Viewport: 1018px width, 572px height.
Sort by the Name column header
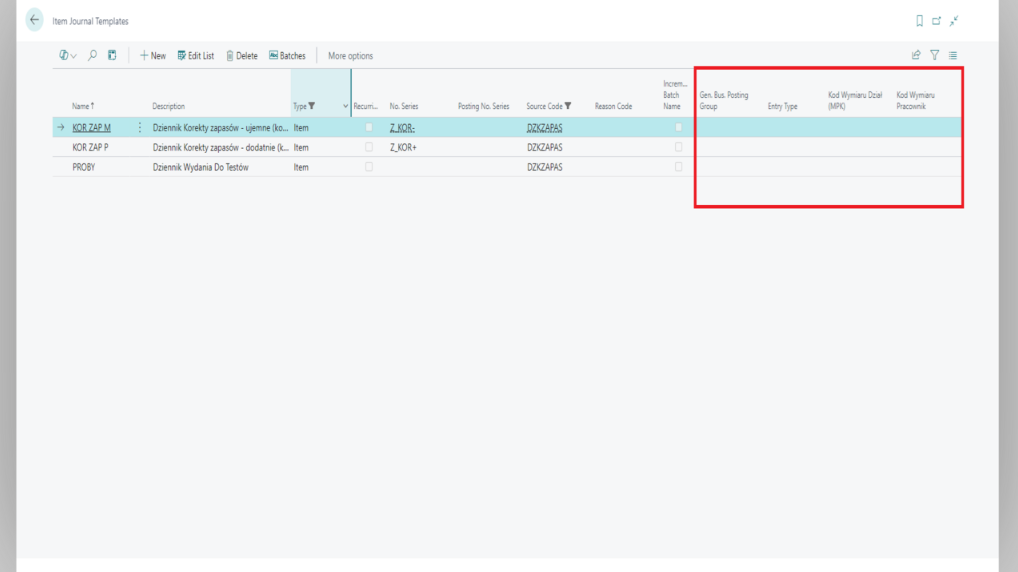pos(82,106)
